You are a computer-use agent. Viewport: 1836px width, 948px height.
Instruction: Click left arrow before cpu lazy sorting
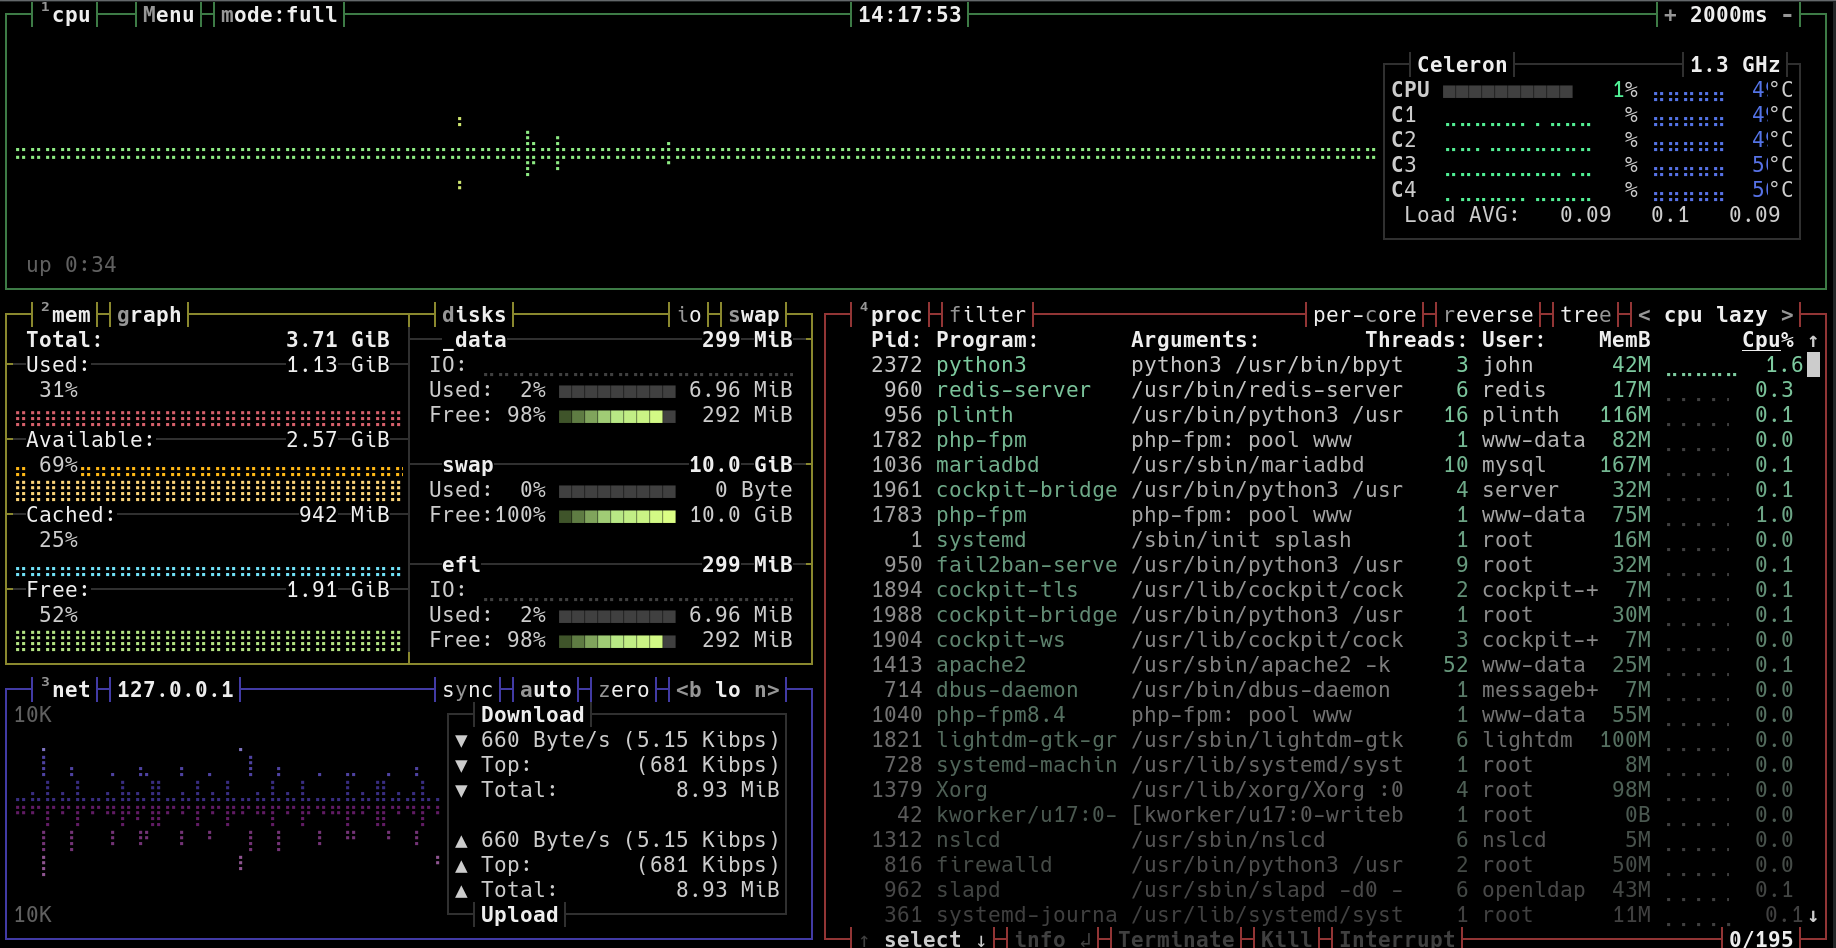click(1644, 315)
